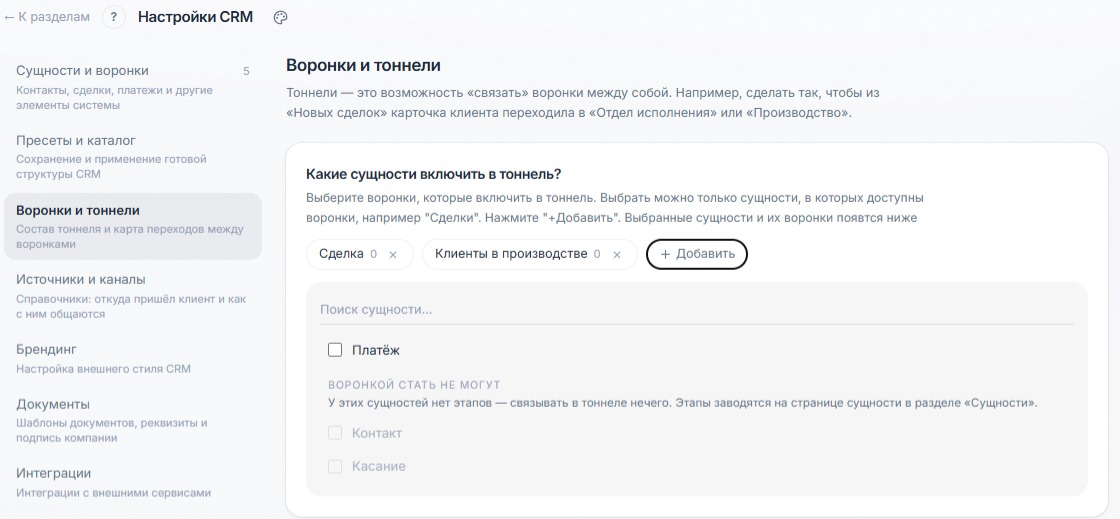Image resolution: width=1120 pixels, height=519 pixels.
Task: Click the plus Добавить button
Action: pyautogui.click(x=696, y=254)
